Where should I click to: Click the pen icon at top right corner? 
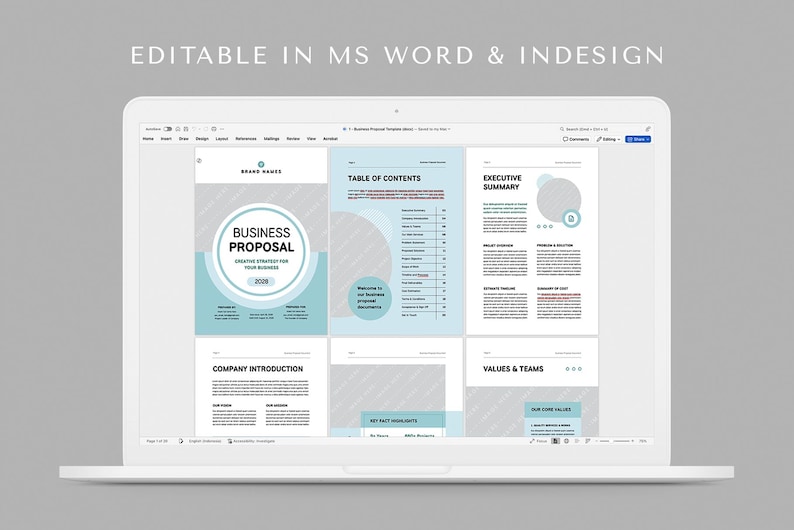pyautogui.click(x=648, y=129)
